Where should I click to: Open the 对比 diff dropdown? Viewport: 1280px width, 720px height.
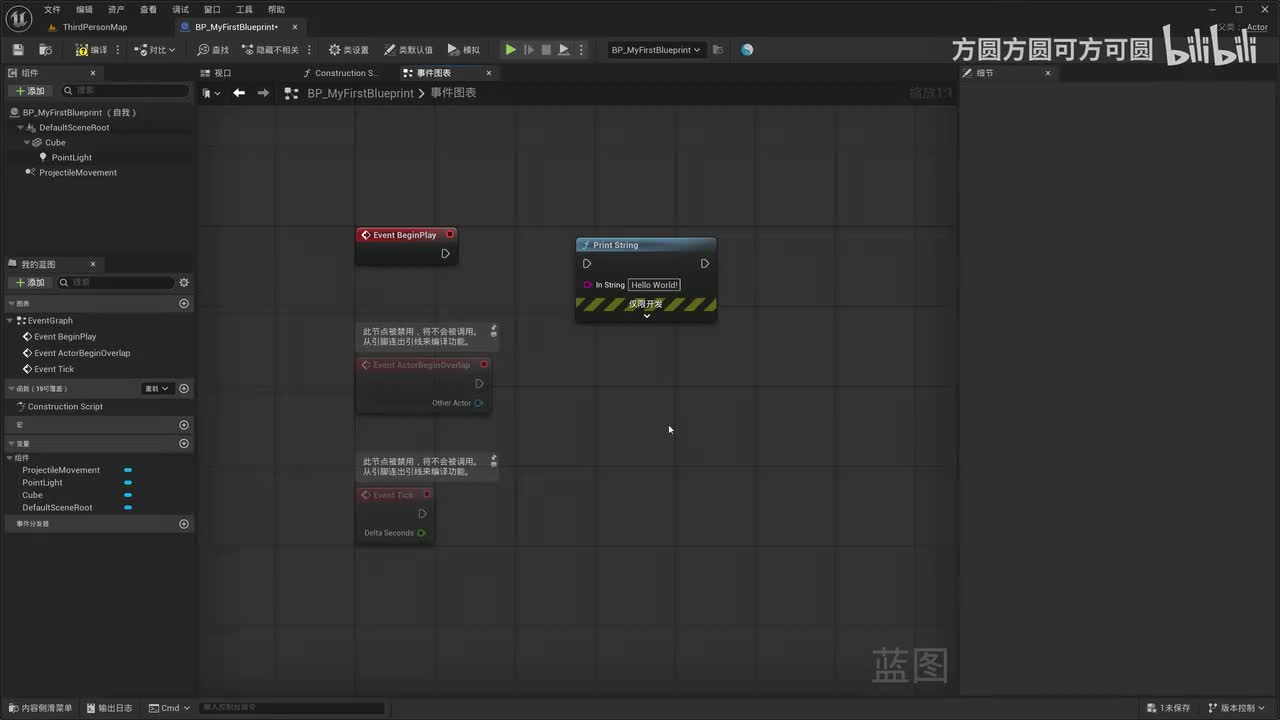[x=155, y=49]
